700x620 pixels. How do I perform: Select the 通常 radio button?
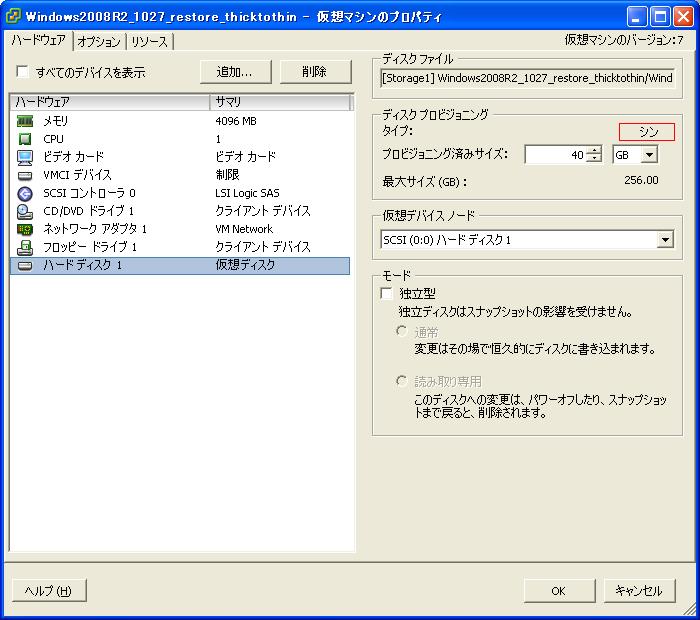tap(401, 331)
